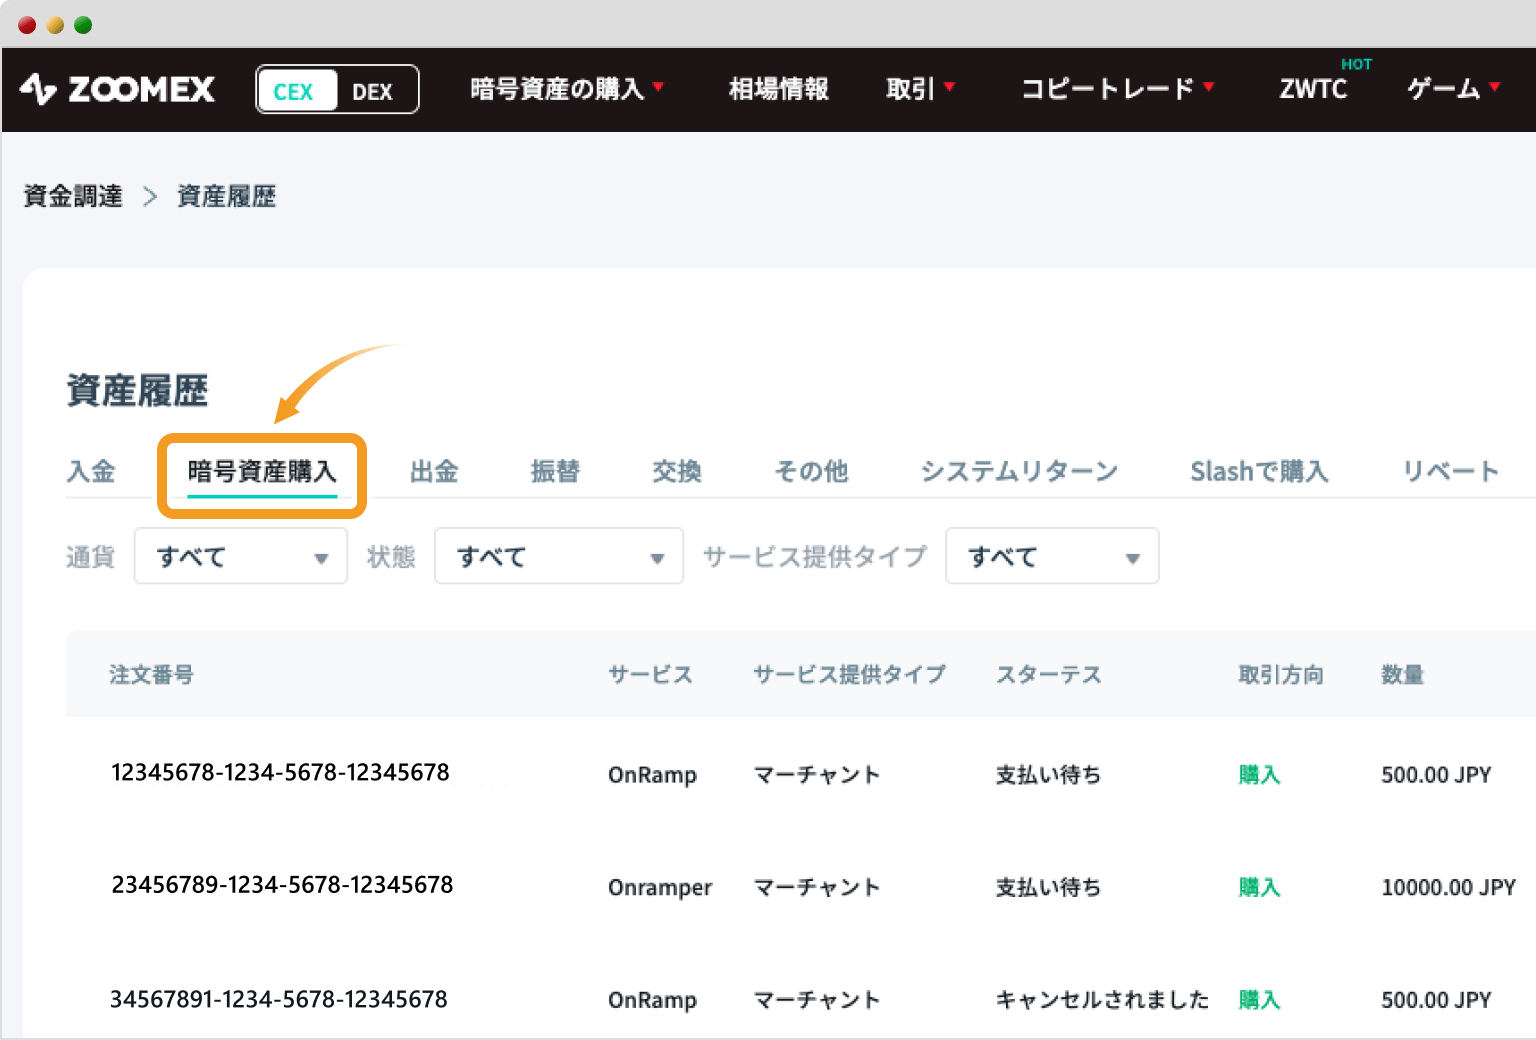
Task: Click the 資産履歴 page heading
Action: pyautogui.click(x=137, y=390)
